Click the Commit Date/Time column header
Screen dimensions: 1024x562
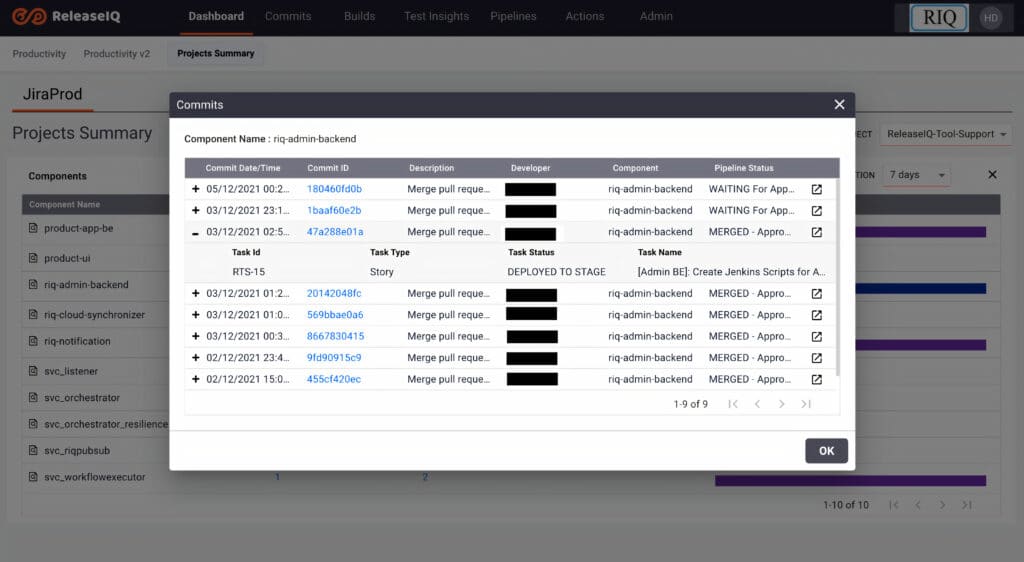pyautogui.click(x=242, y=168)
